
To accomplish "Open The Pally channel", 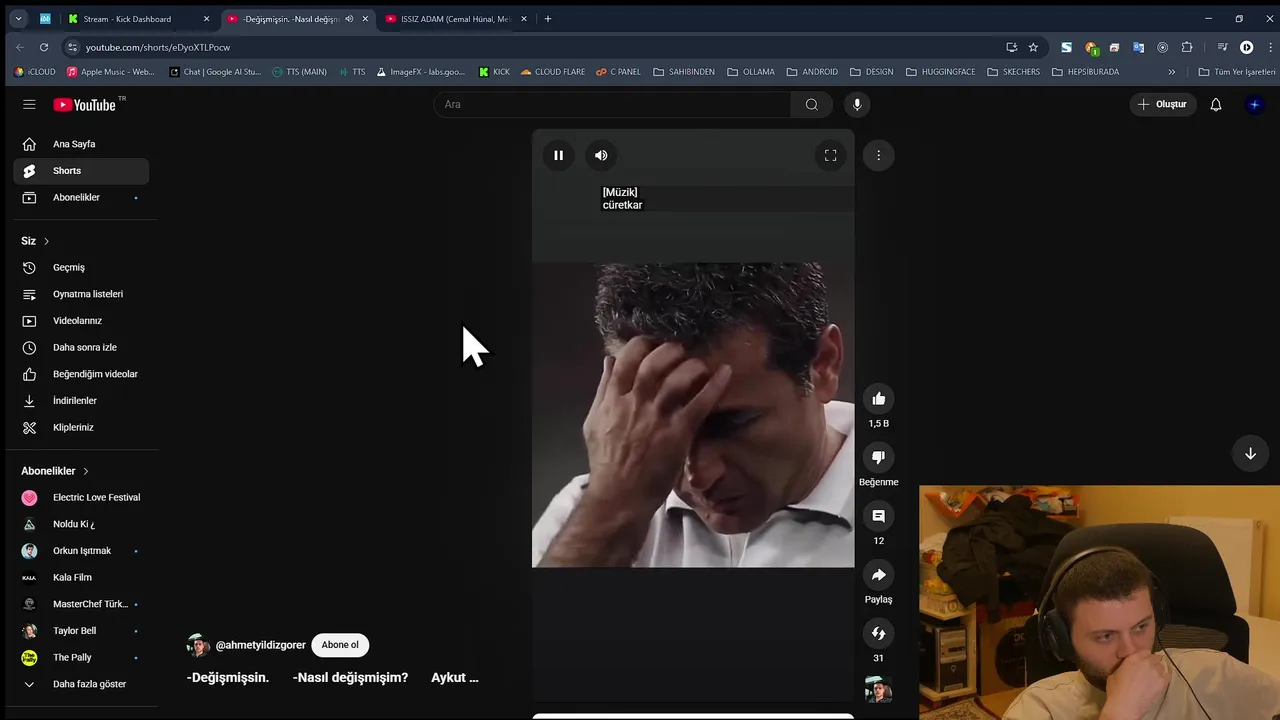I will point(81,657).
